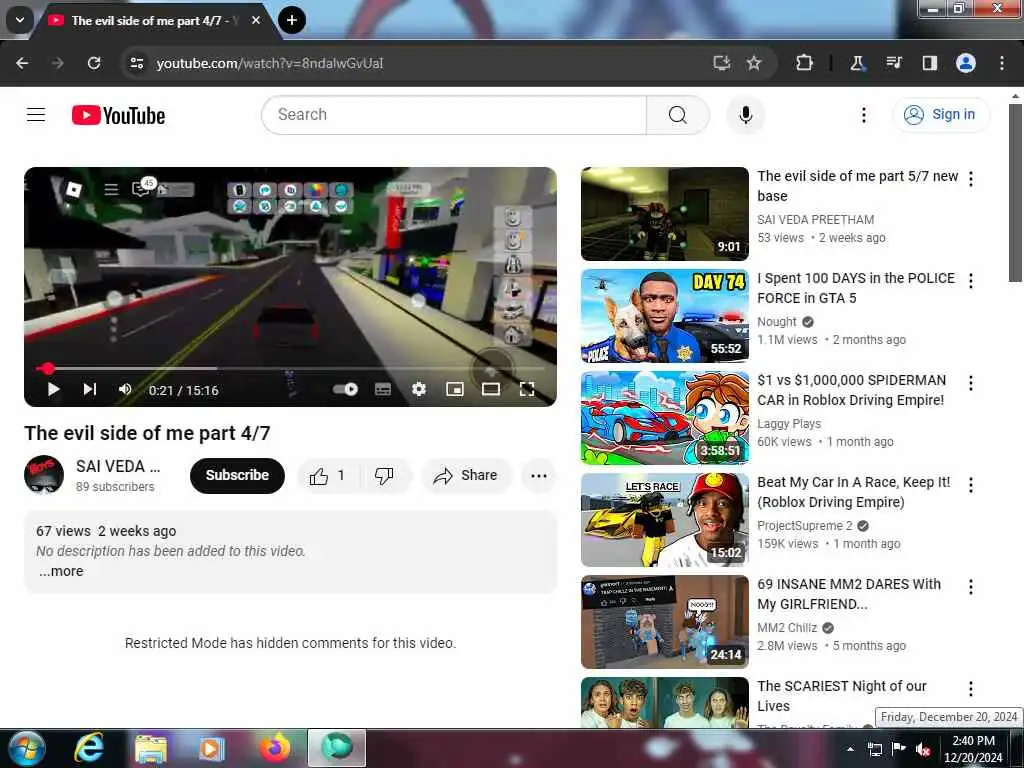Enable theater mode

click(490, 389)
